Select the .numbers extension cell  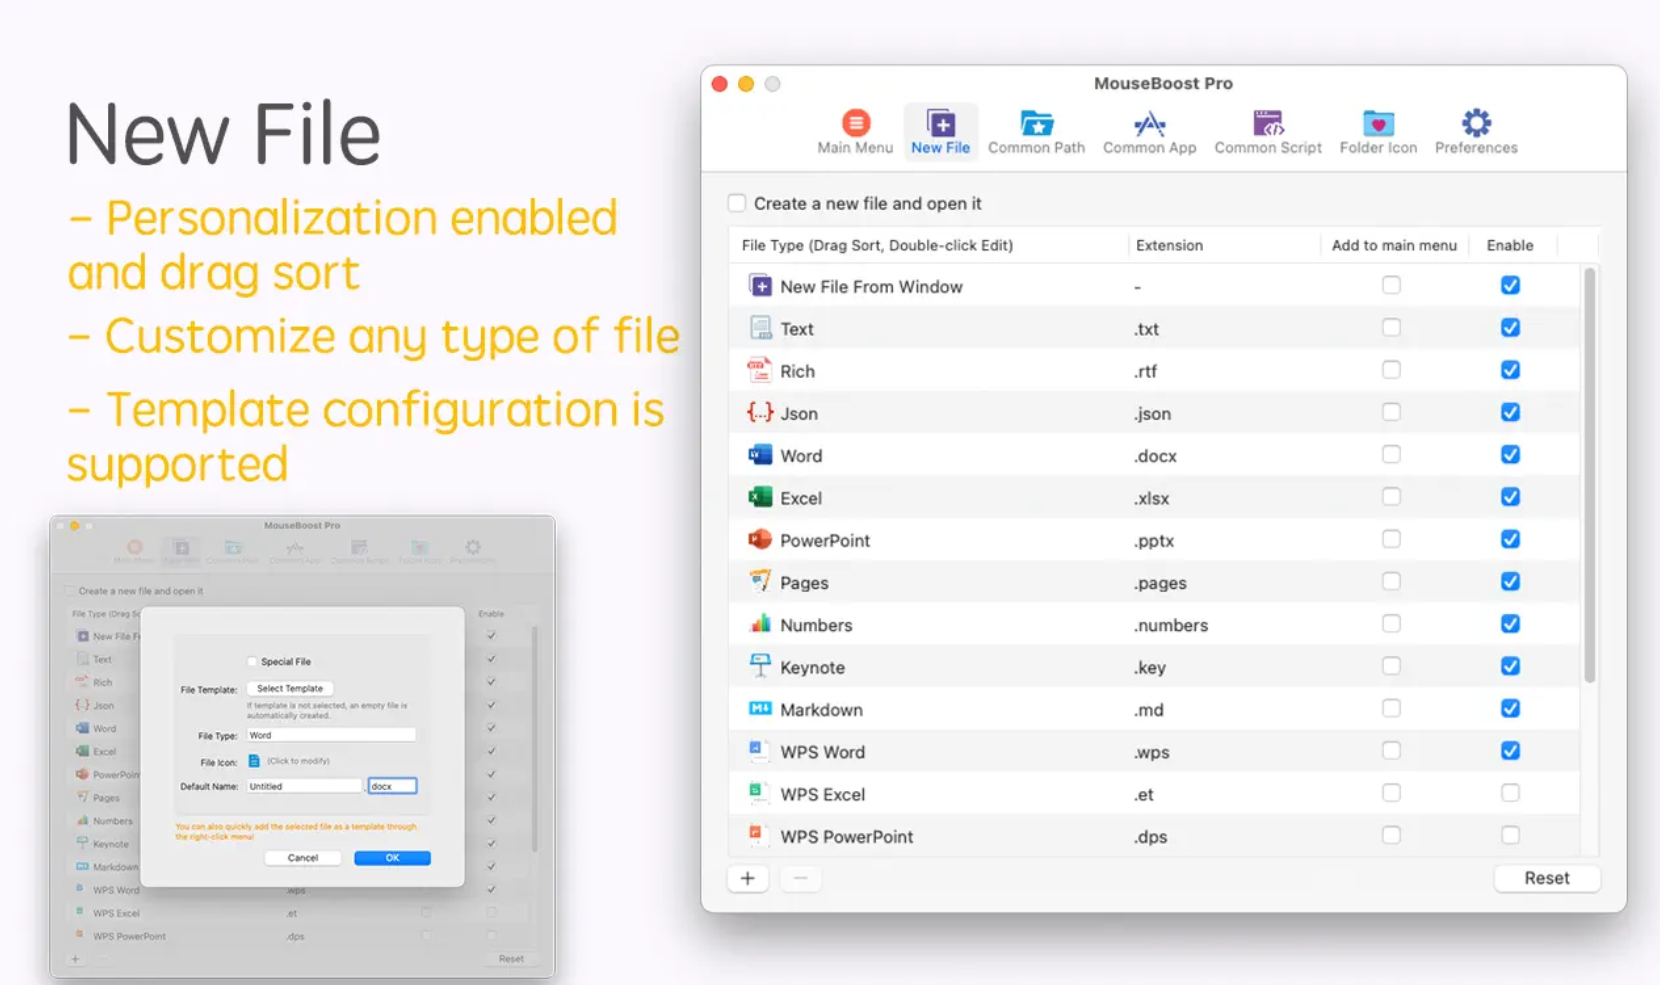pyautogui.click(x=1171, y=625)
